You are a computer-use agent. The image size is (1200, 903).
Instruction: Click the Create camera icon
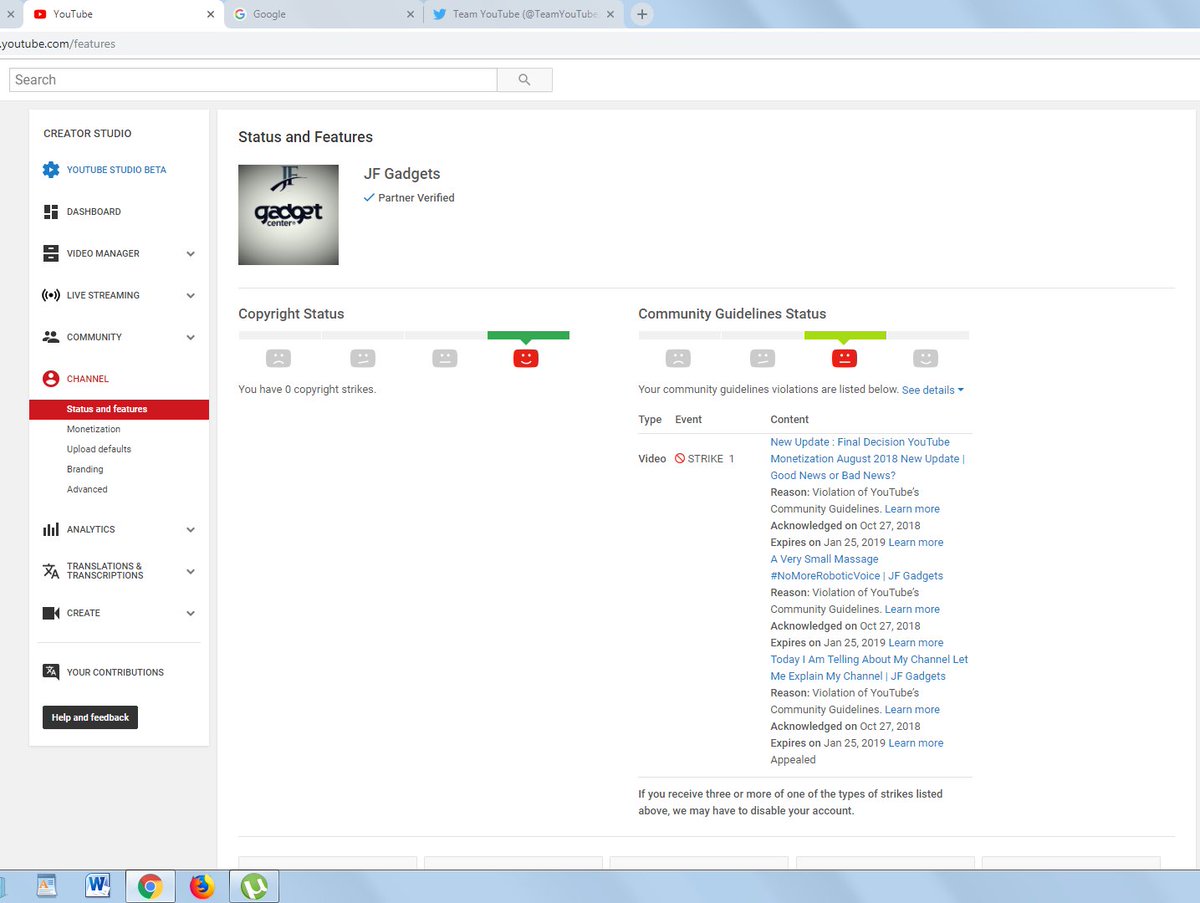[51, 613]
